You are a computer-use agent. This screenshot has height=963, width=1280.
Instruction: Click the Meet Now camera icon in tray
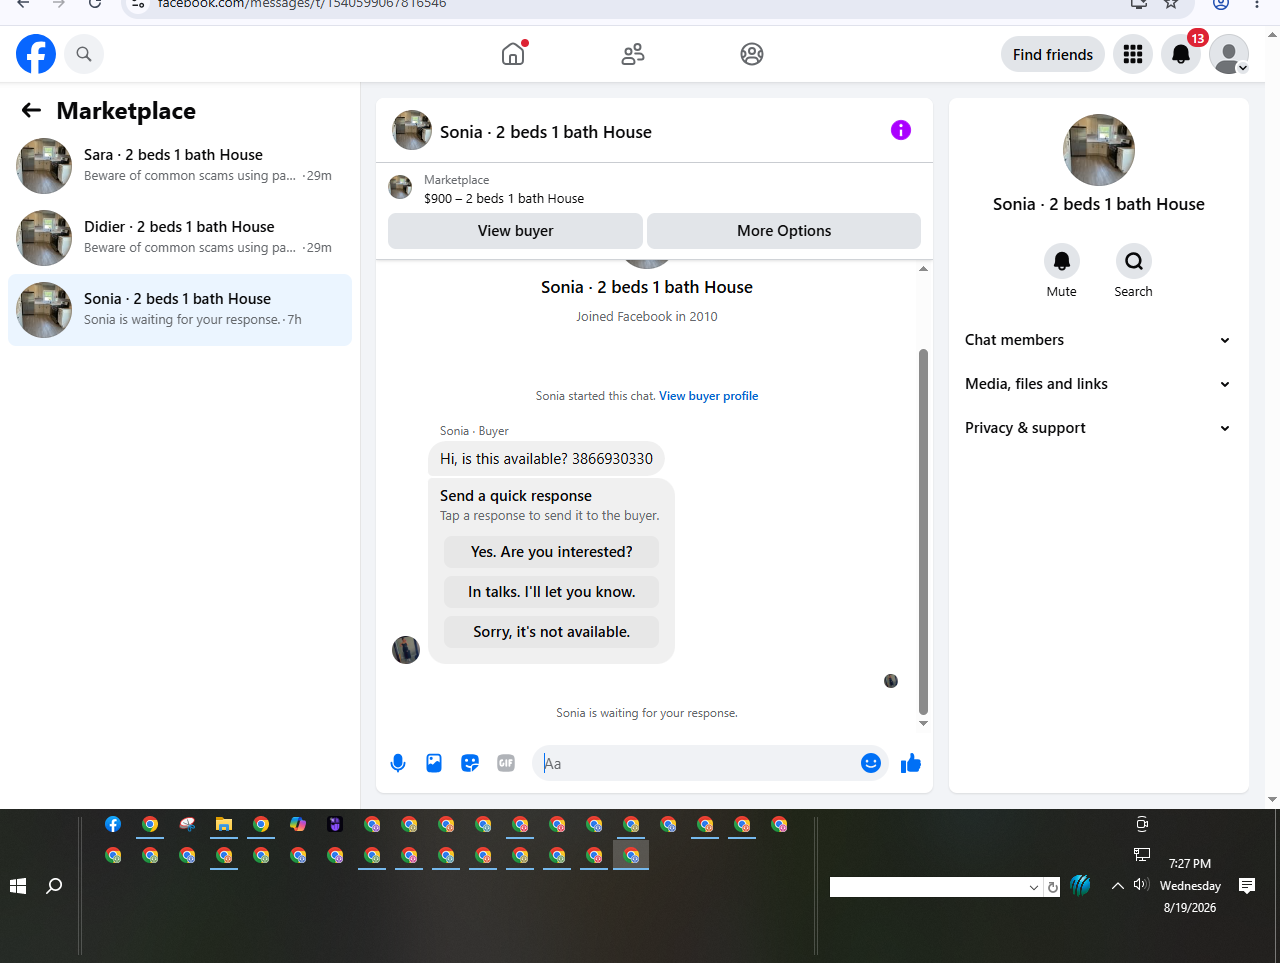(1142, 824)
